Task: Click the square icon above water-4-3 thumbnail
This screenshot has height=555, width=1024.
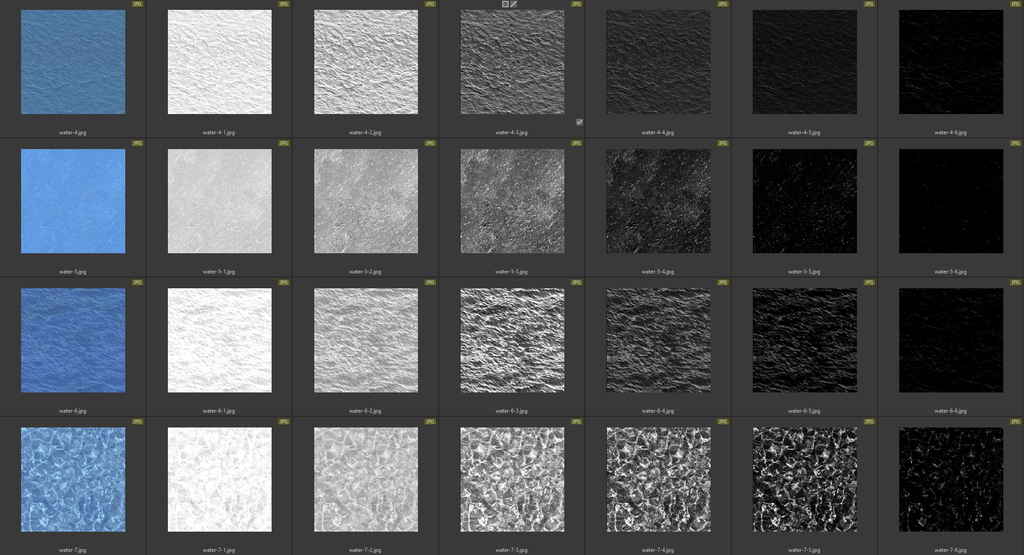Action: [x=505, y=4]
